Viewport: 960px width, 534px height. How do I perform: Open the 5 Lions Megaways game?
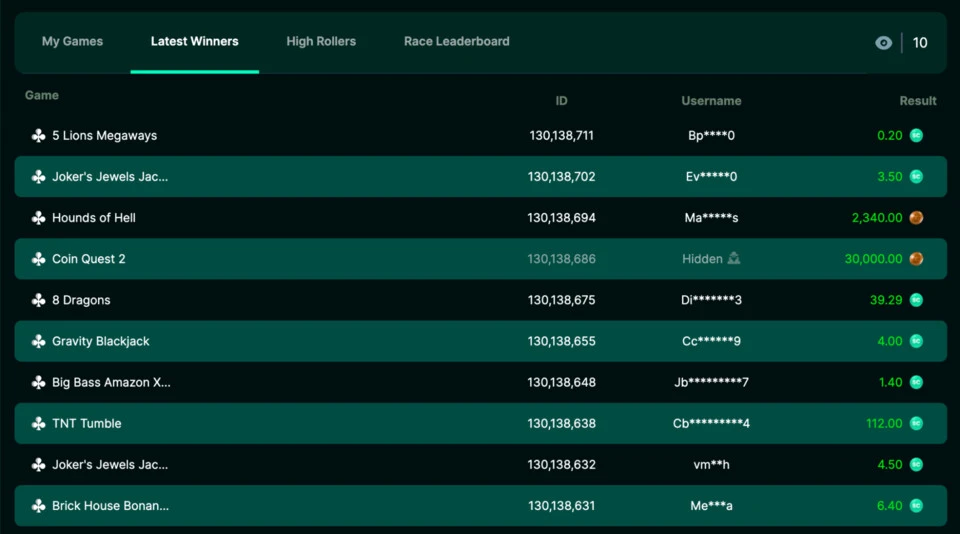coord(104,136)
